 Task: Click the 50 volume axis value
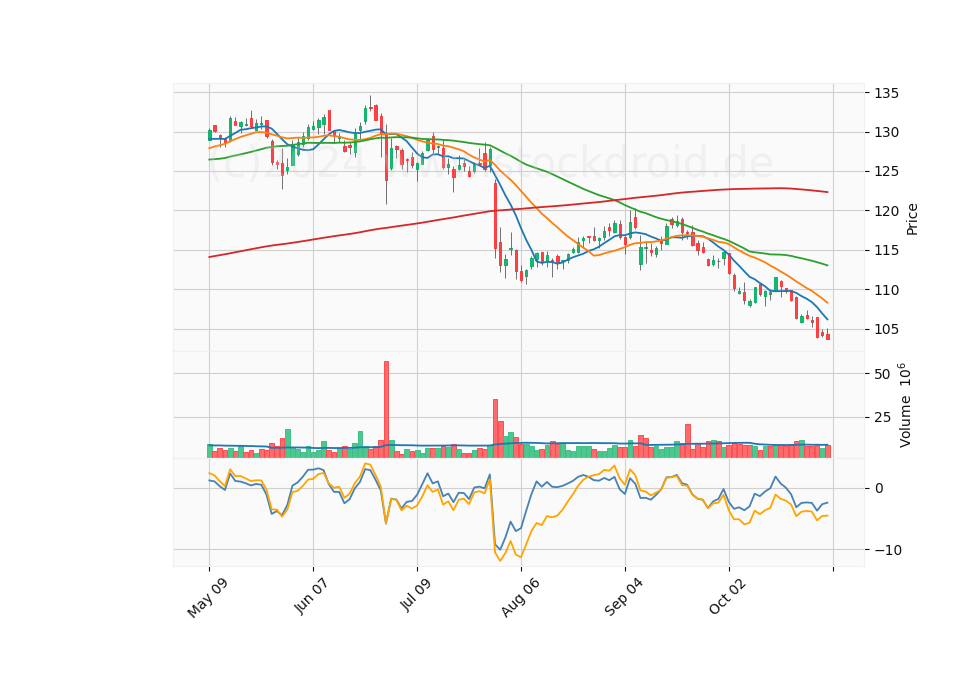pos(882,373)
